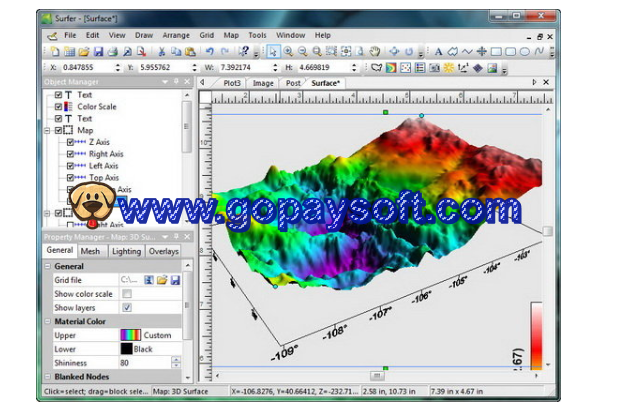The image size is (638, 411).
Task: Open the Image document tab
Action: [x=263, y=83]
